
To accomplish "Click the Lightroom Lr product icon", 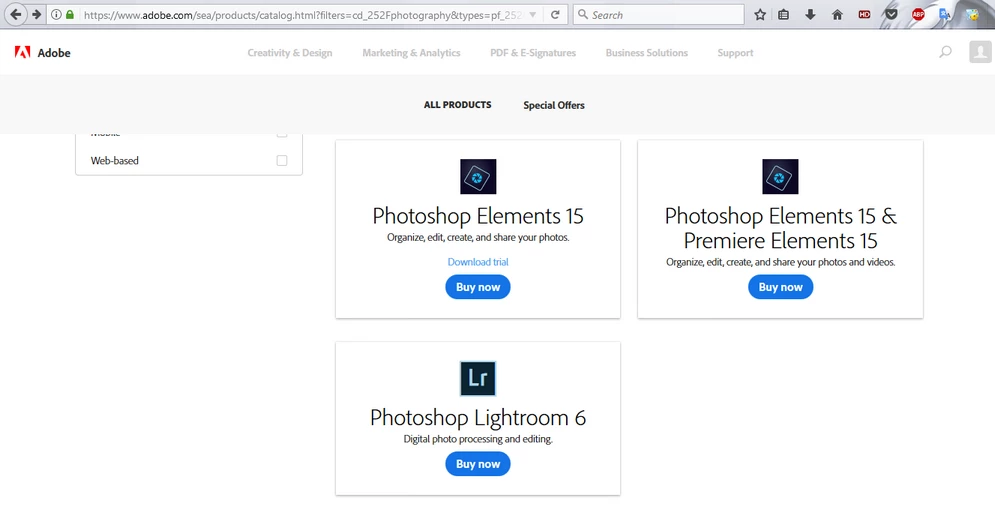I will 478,378.
